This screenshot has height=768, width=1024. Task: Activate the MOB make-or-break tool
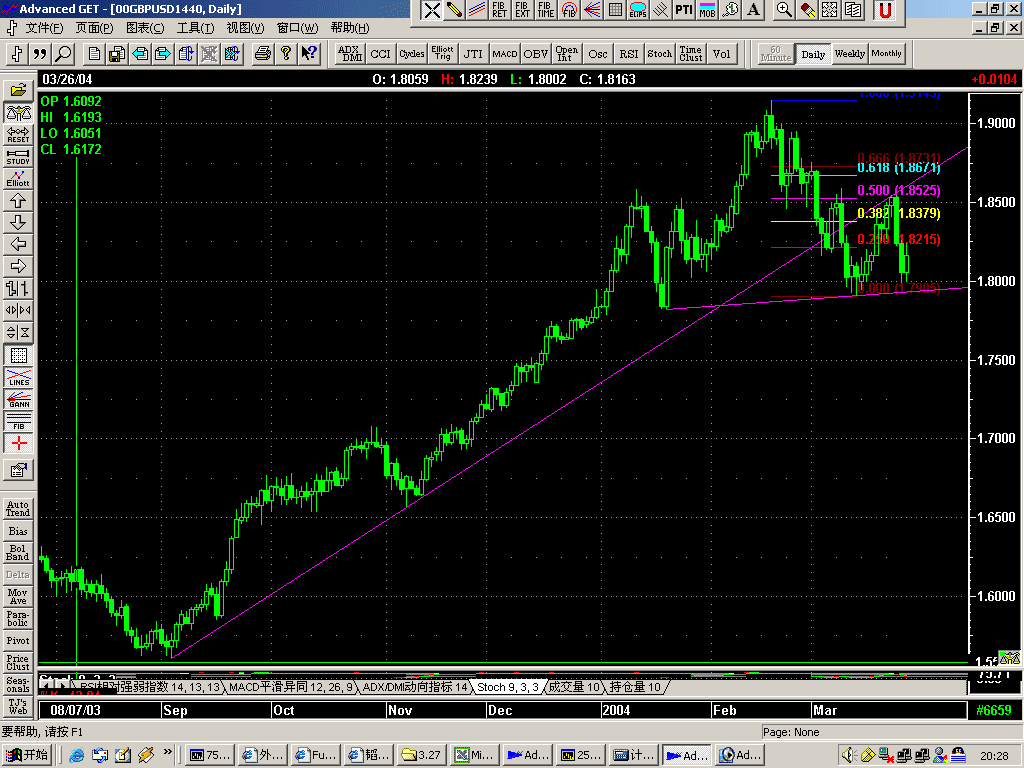707,10
